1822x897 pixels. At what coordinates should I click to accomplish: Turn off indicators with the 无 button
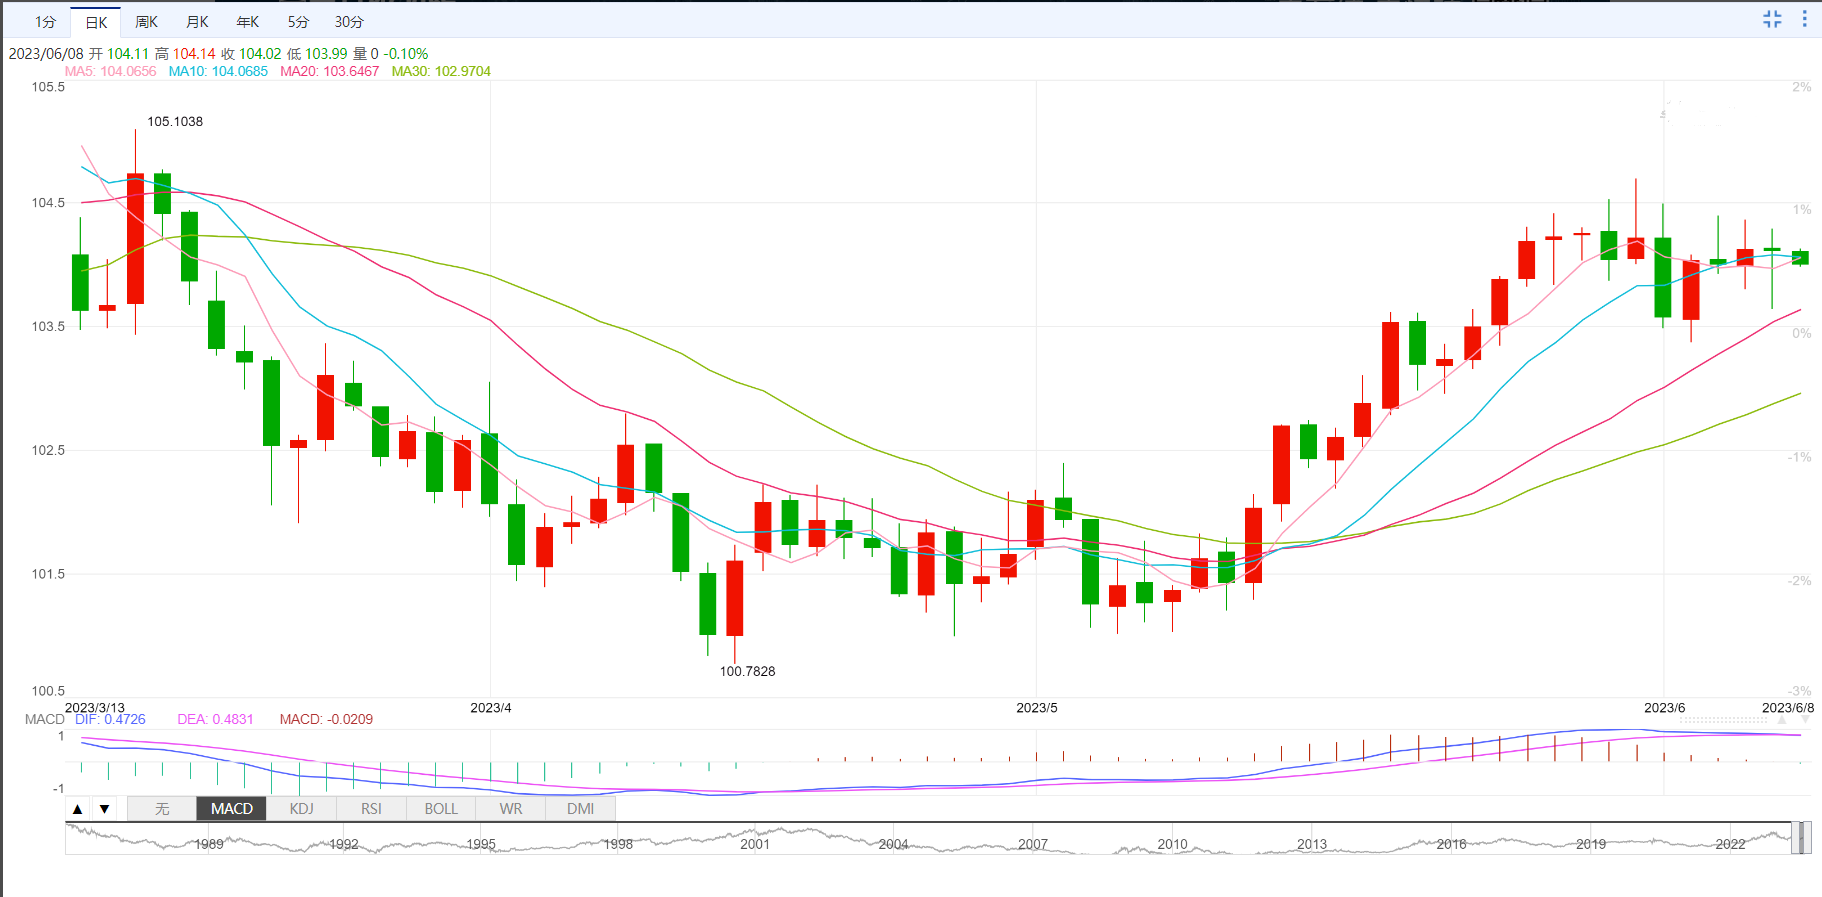(162, 809)
